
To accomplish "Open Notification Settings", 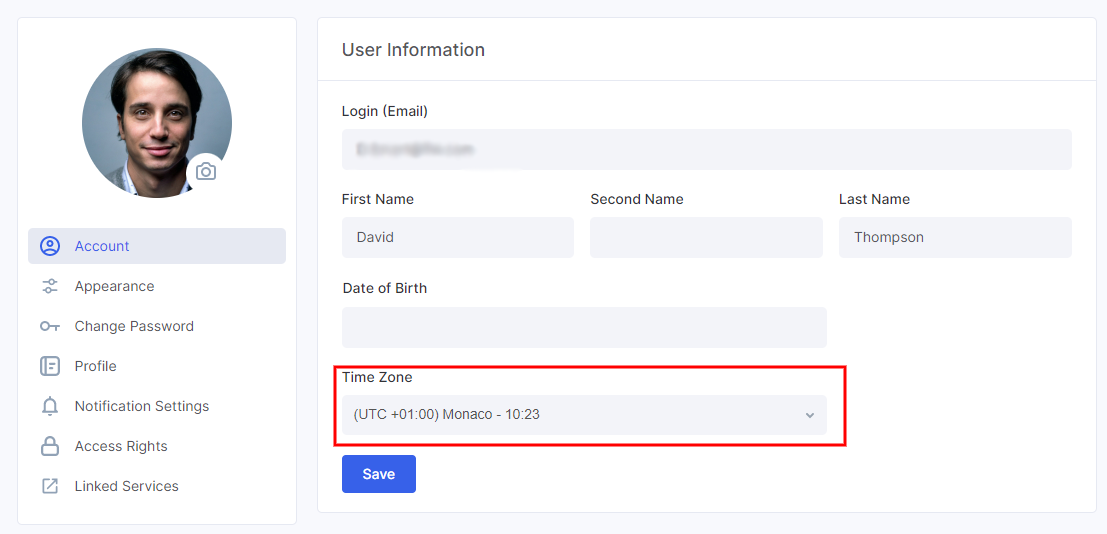I will [157, 406].
